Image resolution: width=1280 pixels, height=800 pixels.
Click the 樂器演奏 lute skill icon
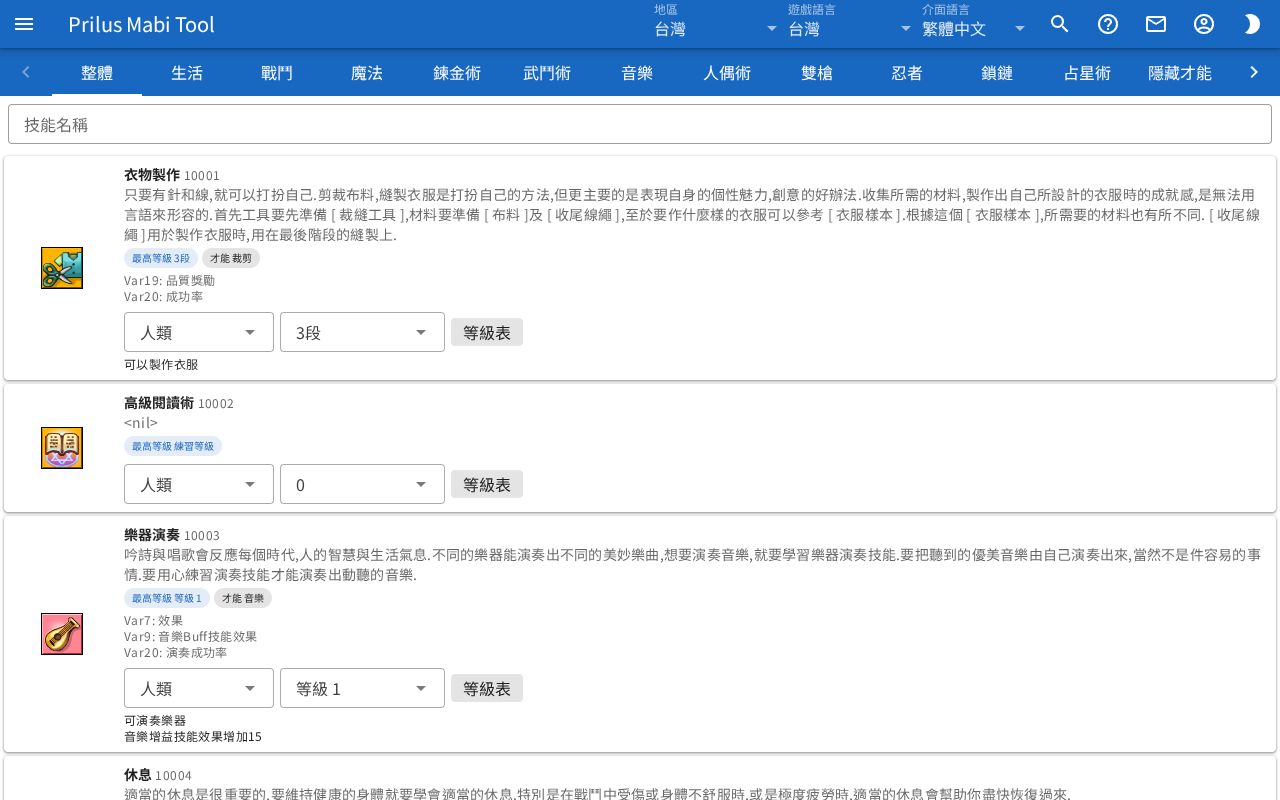tap(62, 634)
